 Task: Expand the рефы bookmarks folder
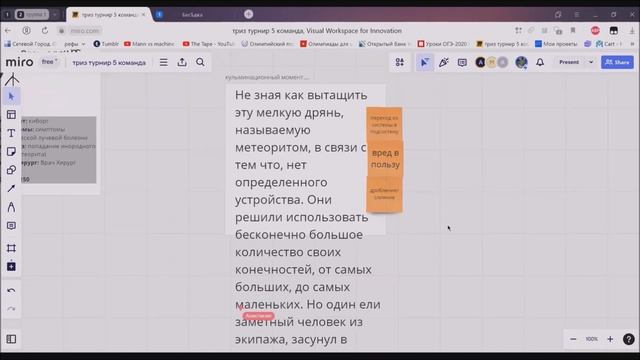click(75, 44)
